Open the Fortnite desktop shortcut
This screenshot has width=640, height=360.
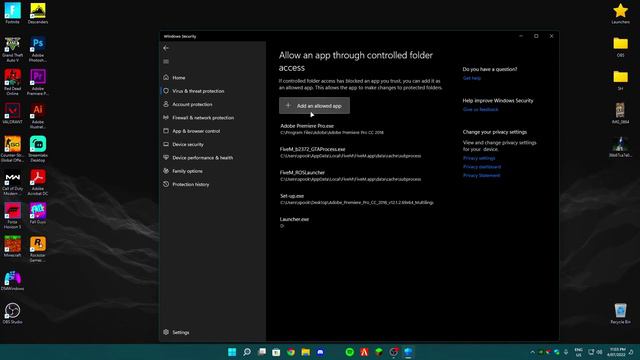(x=12, y=13)
